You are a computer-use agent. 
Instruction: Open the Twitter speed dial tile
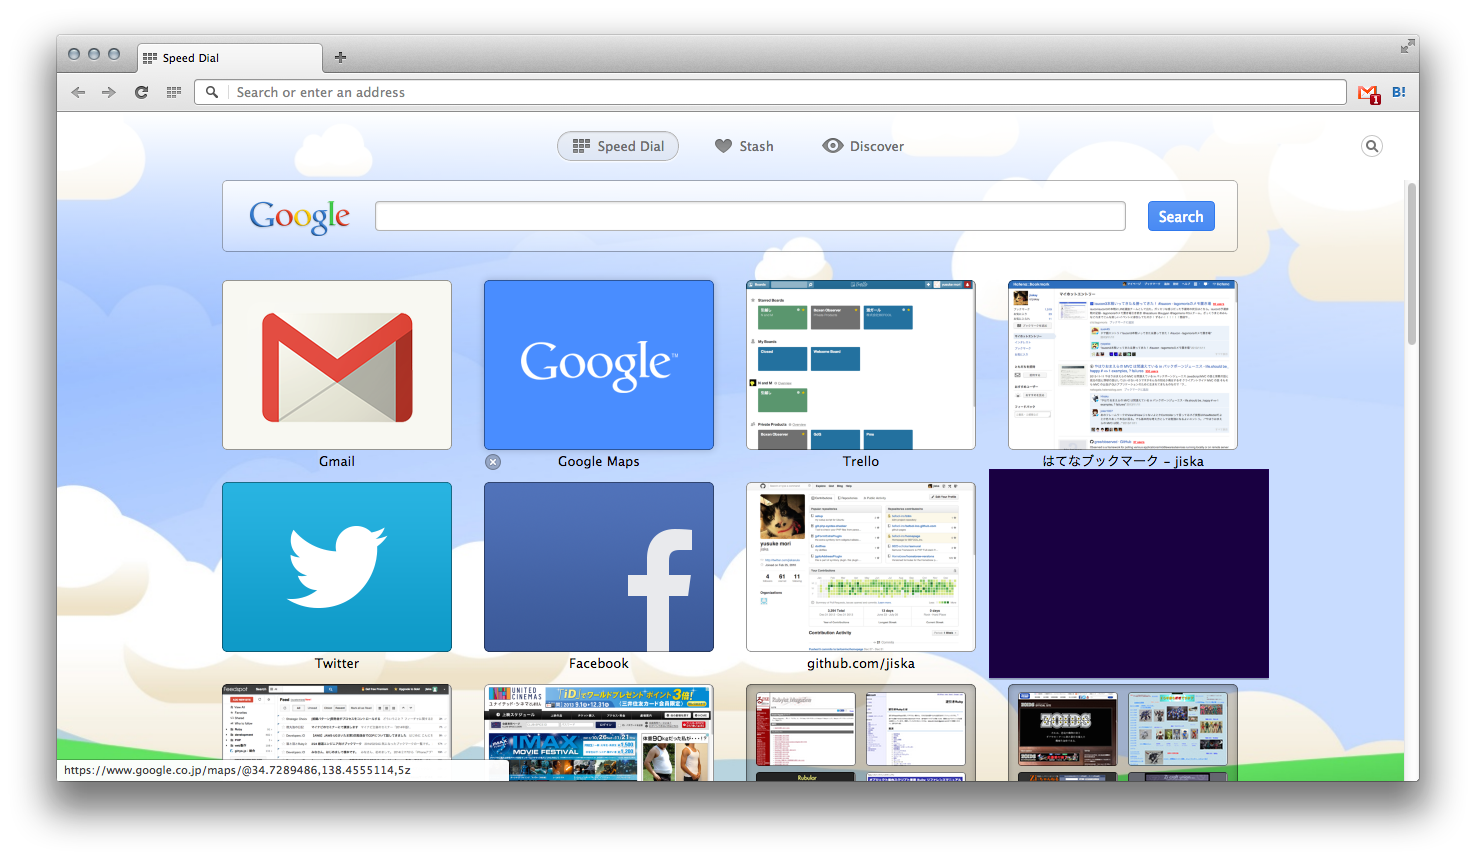click(x=337, y=567)
